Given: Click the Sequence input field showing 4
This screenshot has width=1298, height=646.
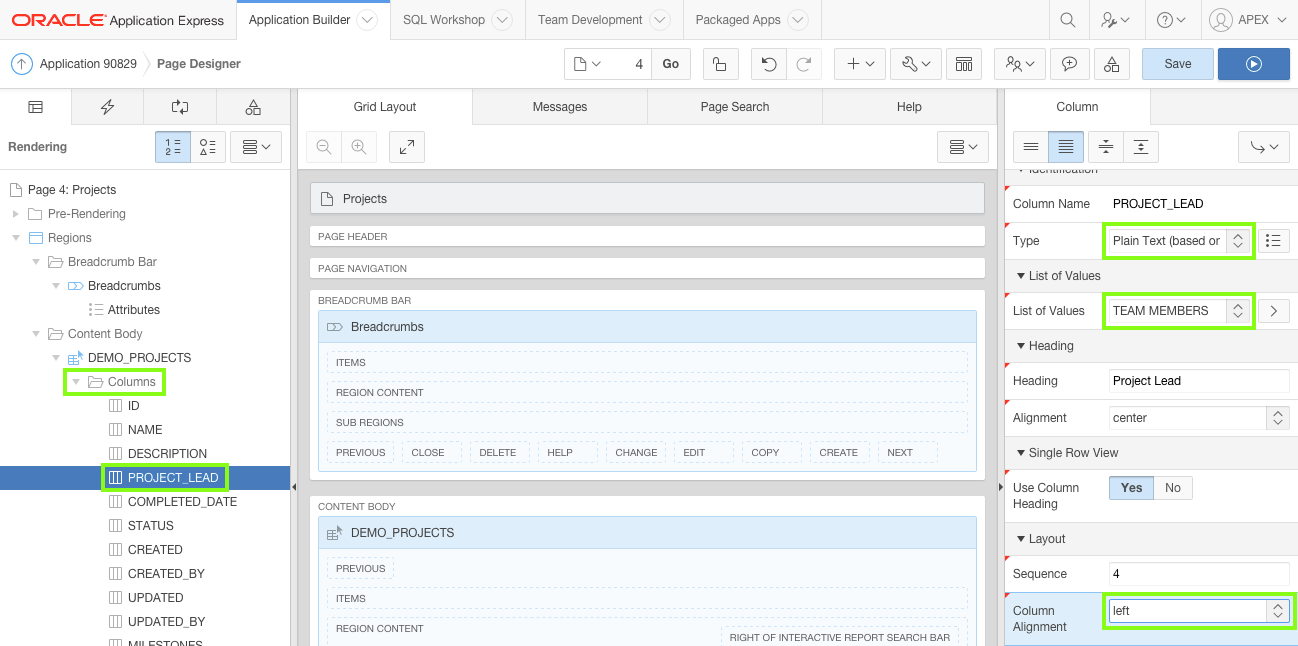Looking at the screenshot, I should tap(1197, 573).
